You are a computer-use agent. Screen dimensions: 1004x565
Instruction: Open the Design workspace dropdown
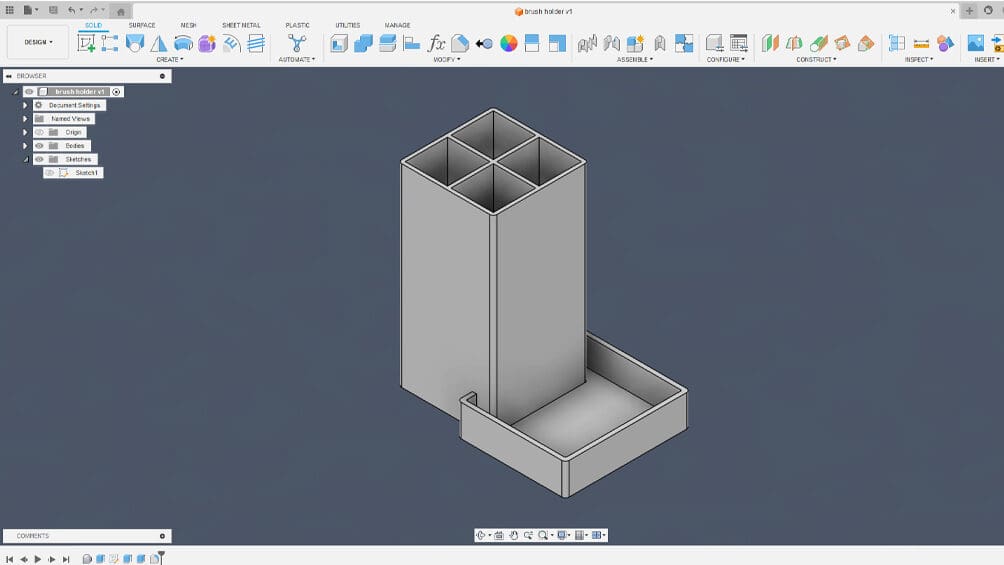tap(38, 42)
